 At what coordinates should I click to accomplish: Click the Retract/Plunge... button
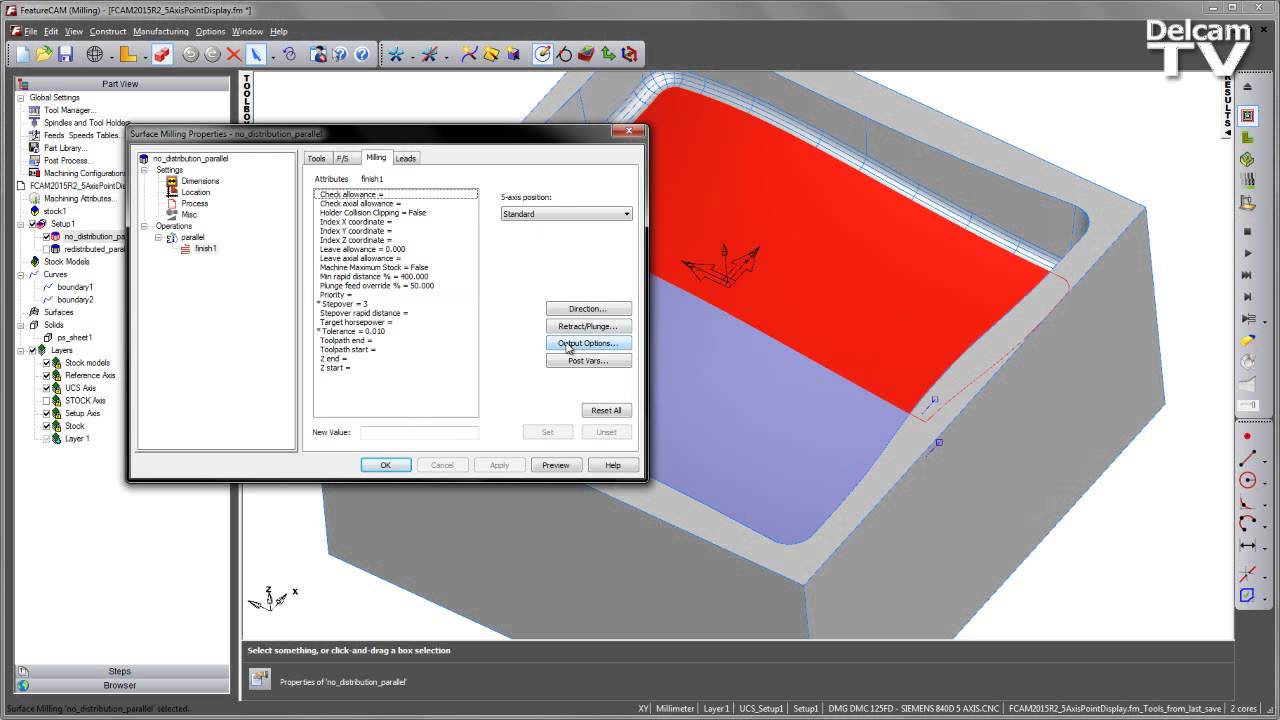pos(588,326)
